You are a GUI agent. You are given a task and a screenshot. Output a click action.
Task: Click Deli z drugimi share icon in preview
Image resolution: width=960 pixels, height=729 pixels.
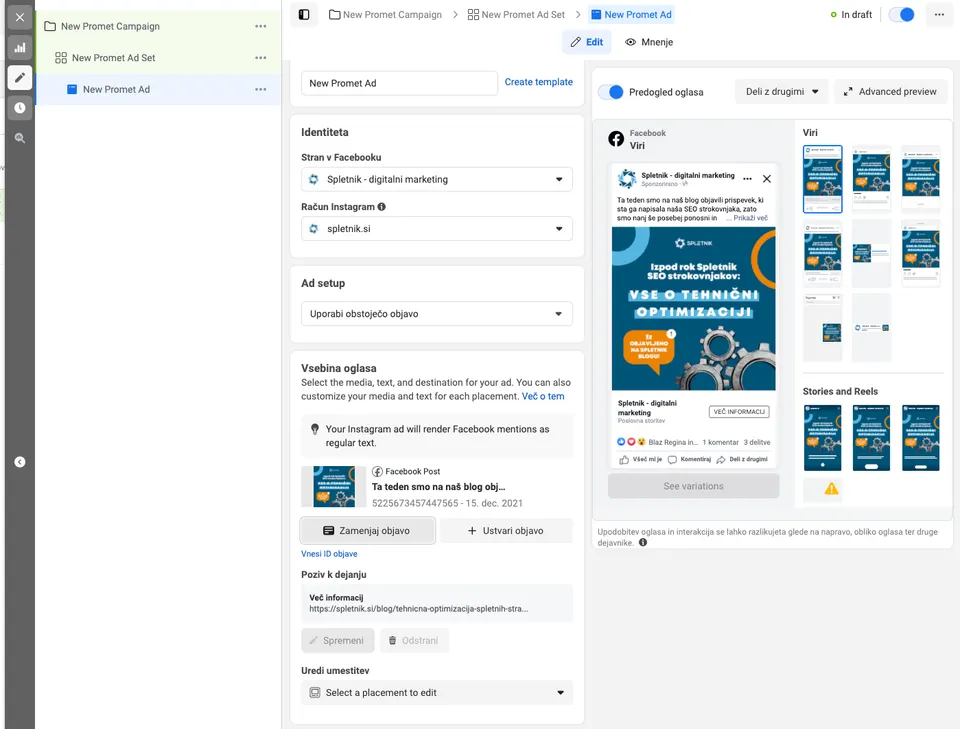[721, 460]
